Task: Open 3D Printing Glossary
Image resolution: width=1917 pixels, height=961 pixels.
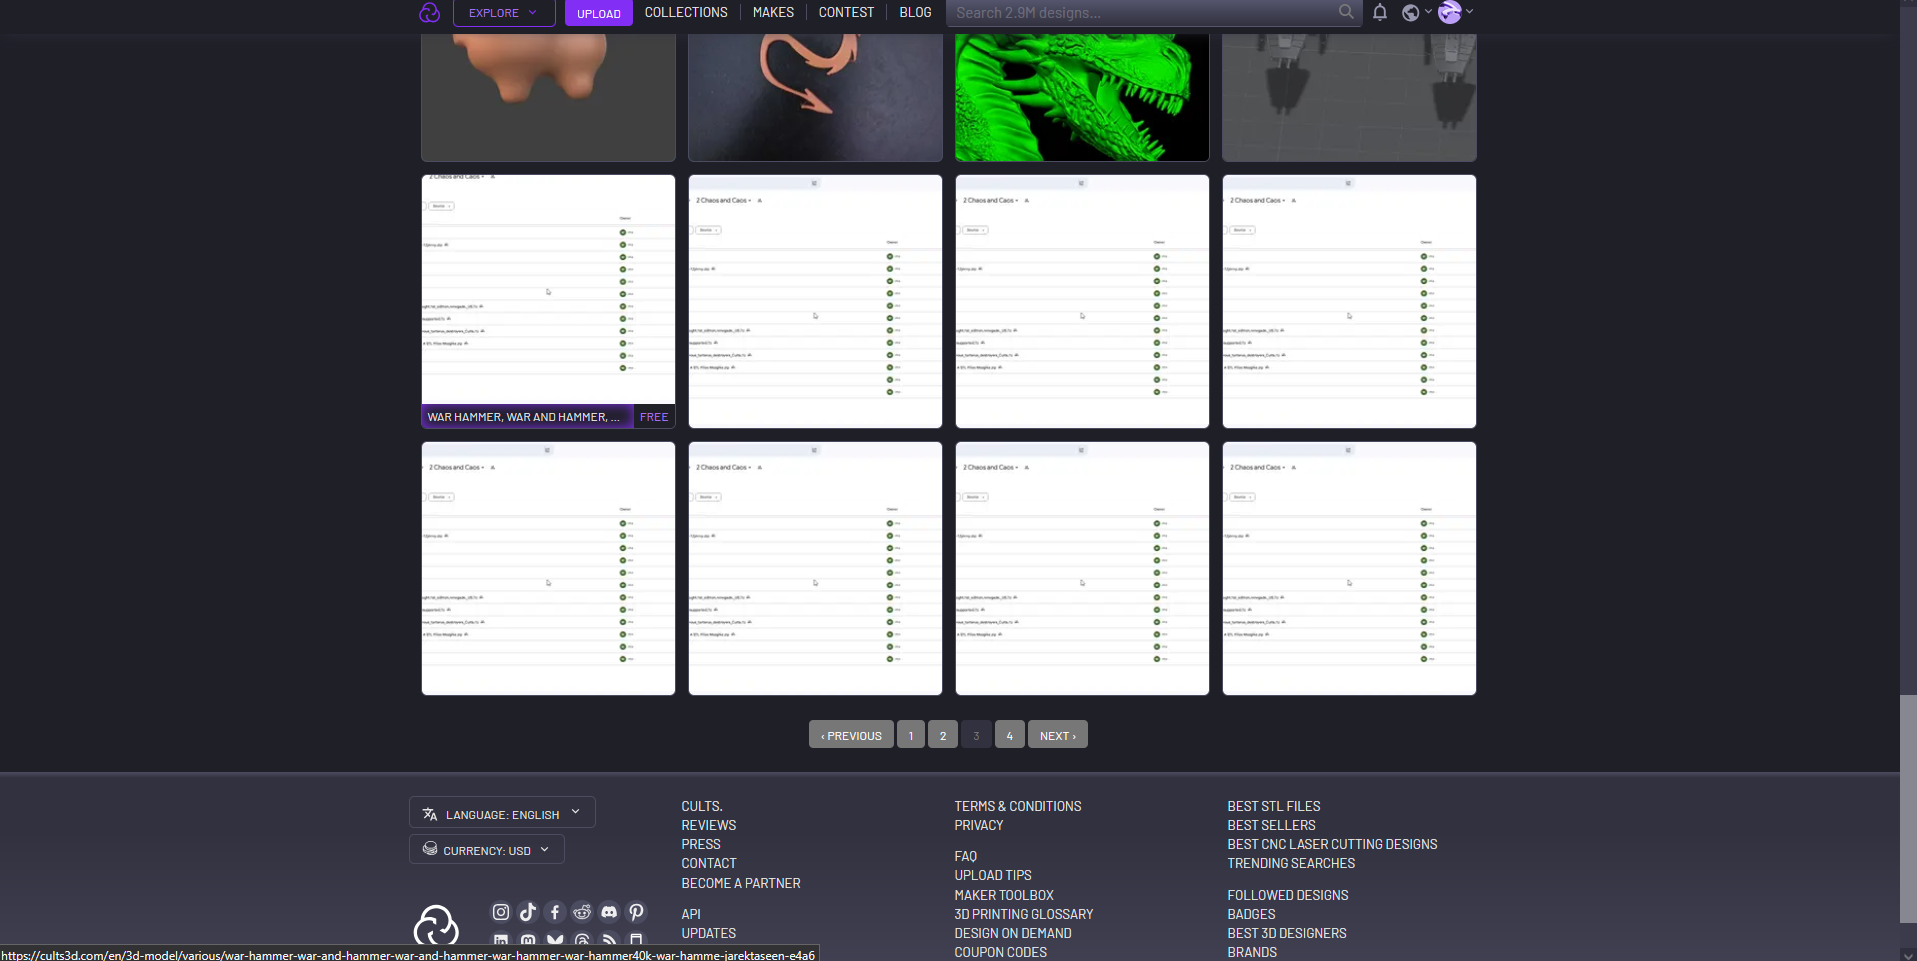Action: (1024, 914)
